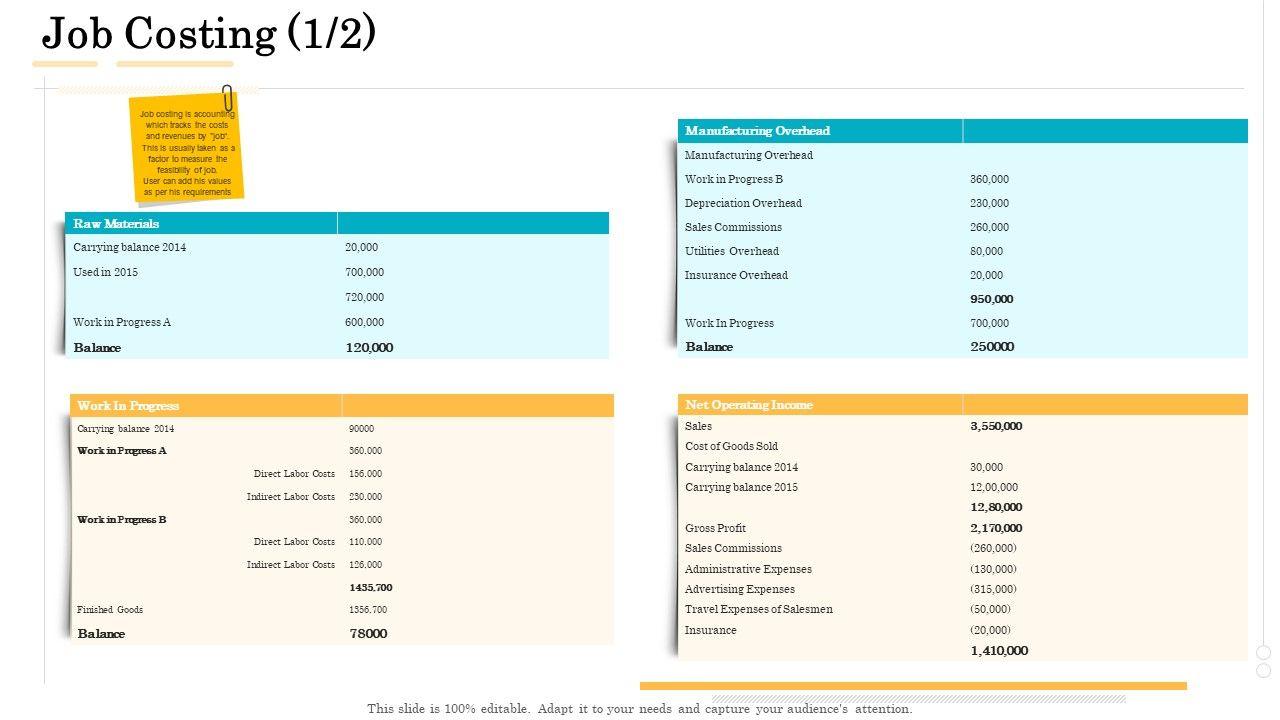The height and width of the screenshot is (720, 1280).
Task: Click the blue Manufacturing Overhead table header
Action: (963, 131)
